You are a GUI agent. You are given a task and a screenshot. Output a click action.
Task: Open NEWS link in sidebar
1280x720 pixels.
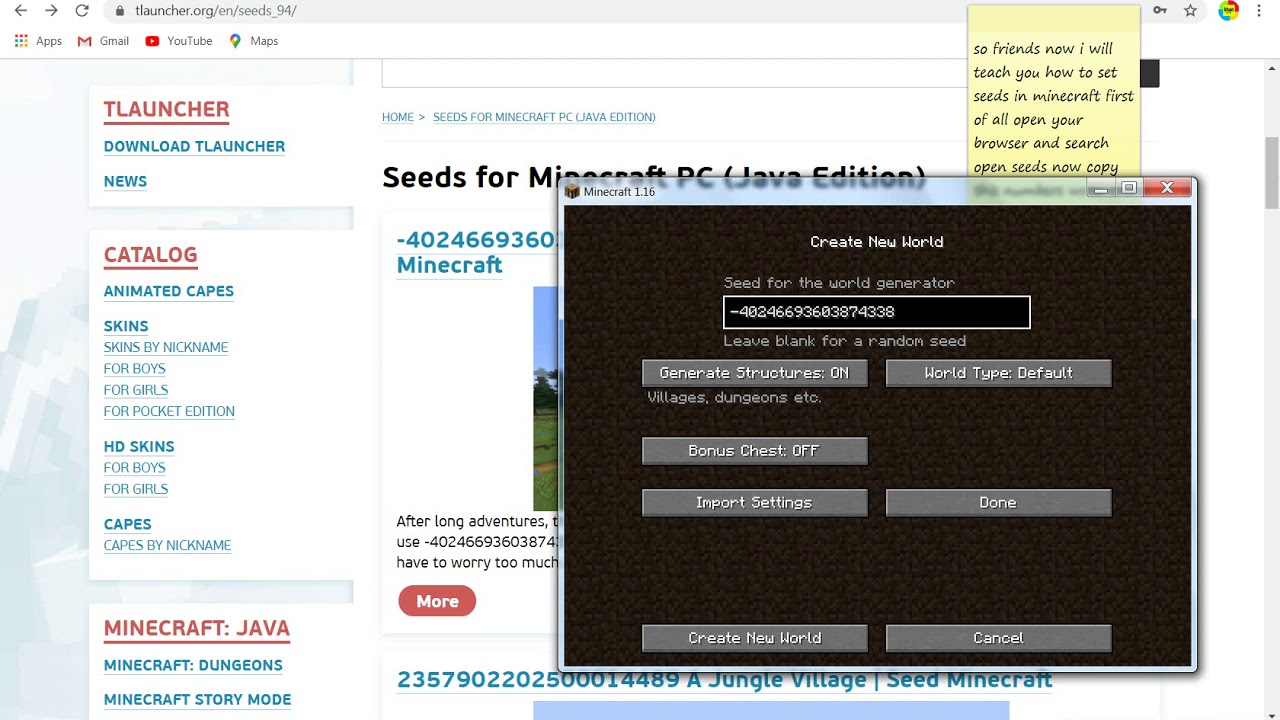click(x=125, y=181)
